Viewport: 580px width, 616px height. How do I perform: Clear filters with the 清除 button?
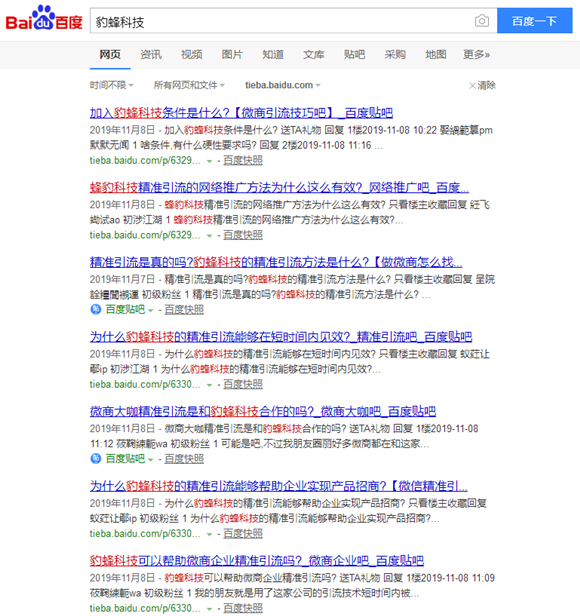tap(482, 85)
